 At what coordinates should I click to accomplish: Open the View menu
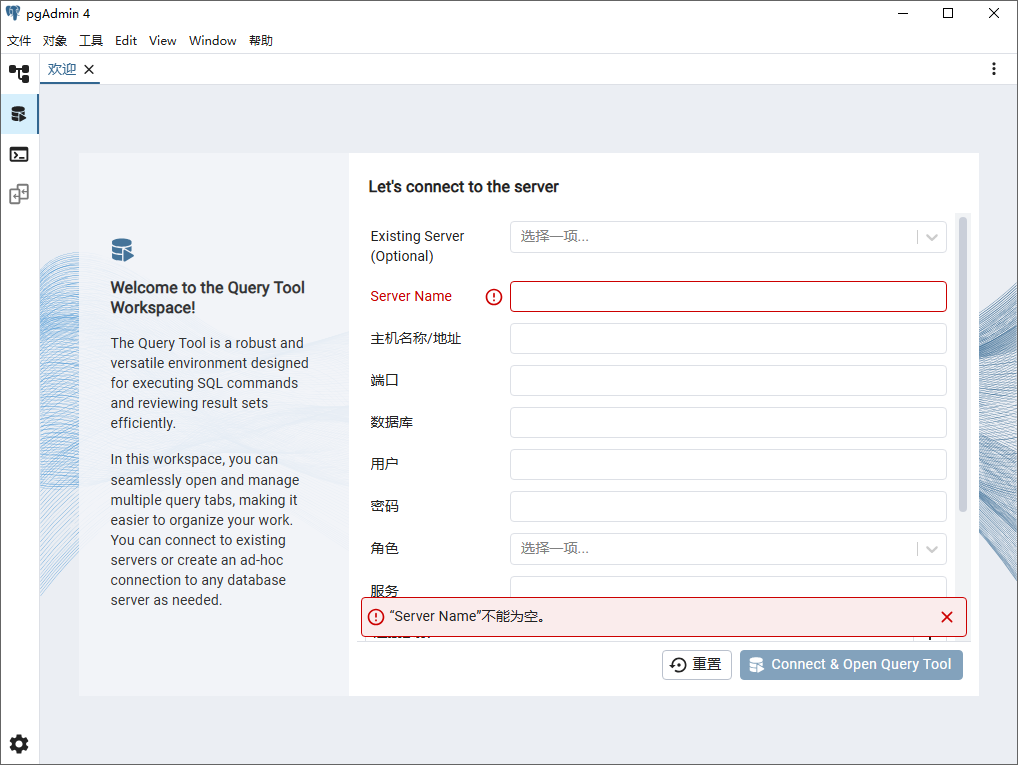coord(162,41)
